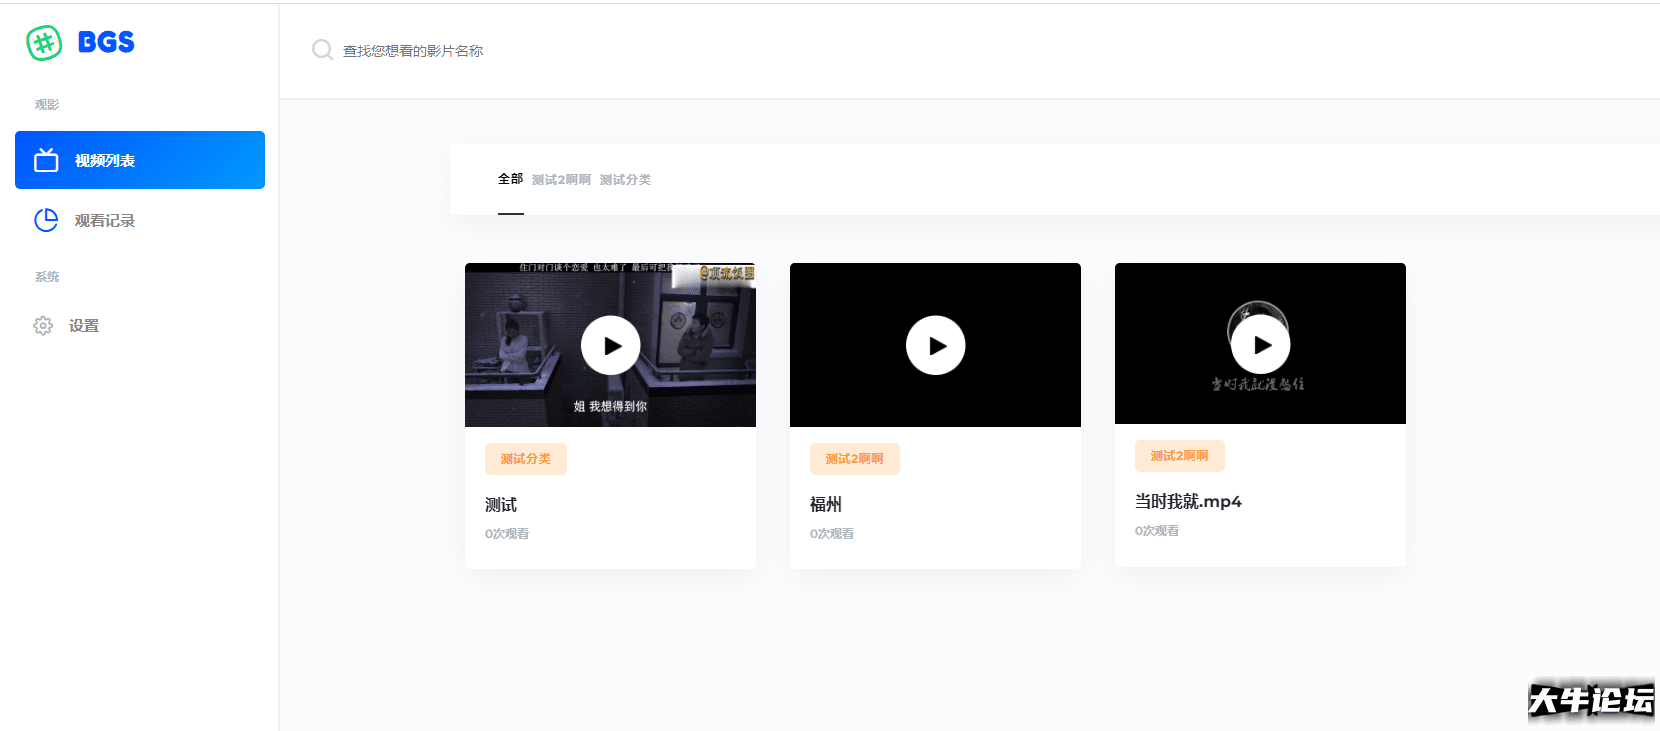Click the pie chart icon for 观看记录
Image resolution: width=1660 pixels, height=731 pixels.
click(46, 220)
